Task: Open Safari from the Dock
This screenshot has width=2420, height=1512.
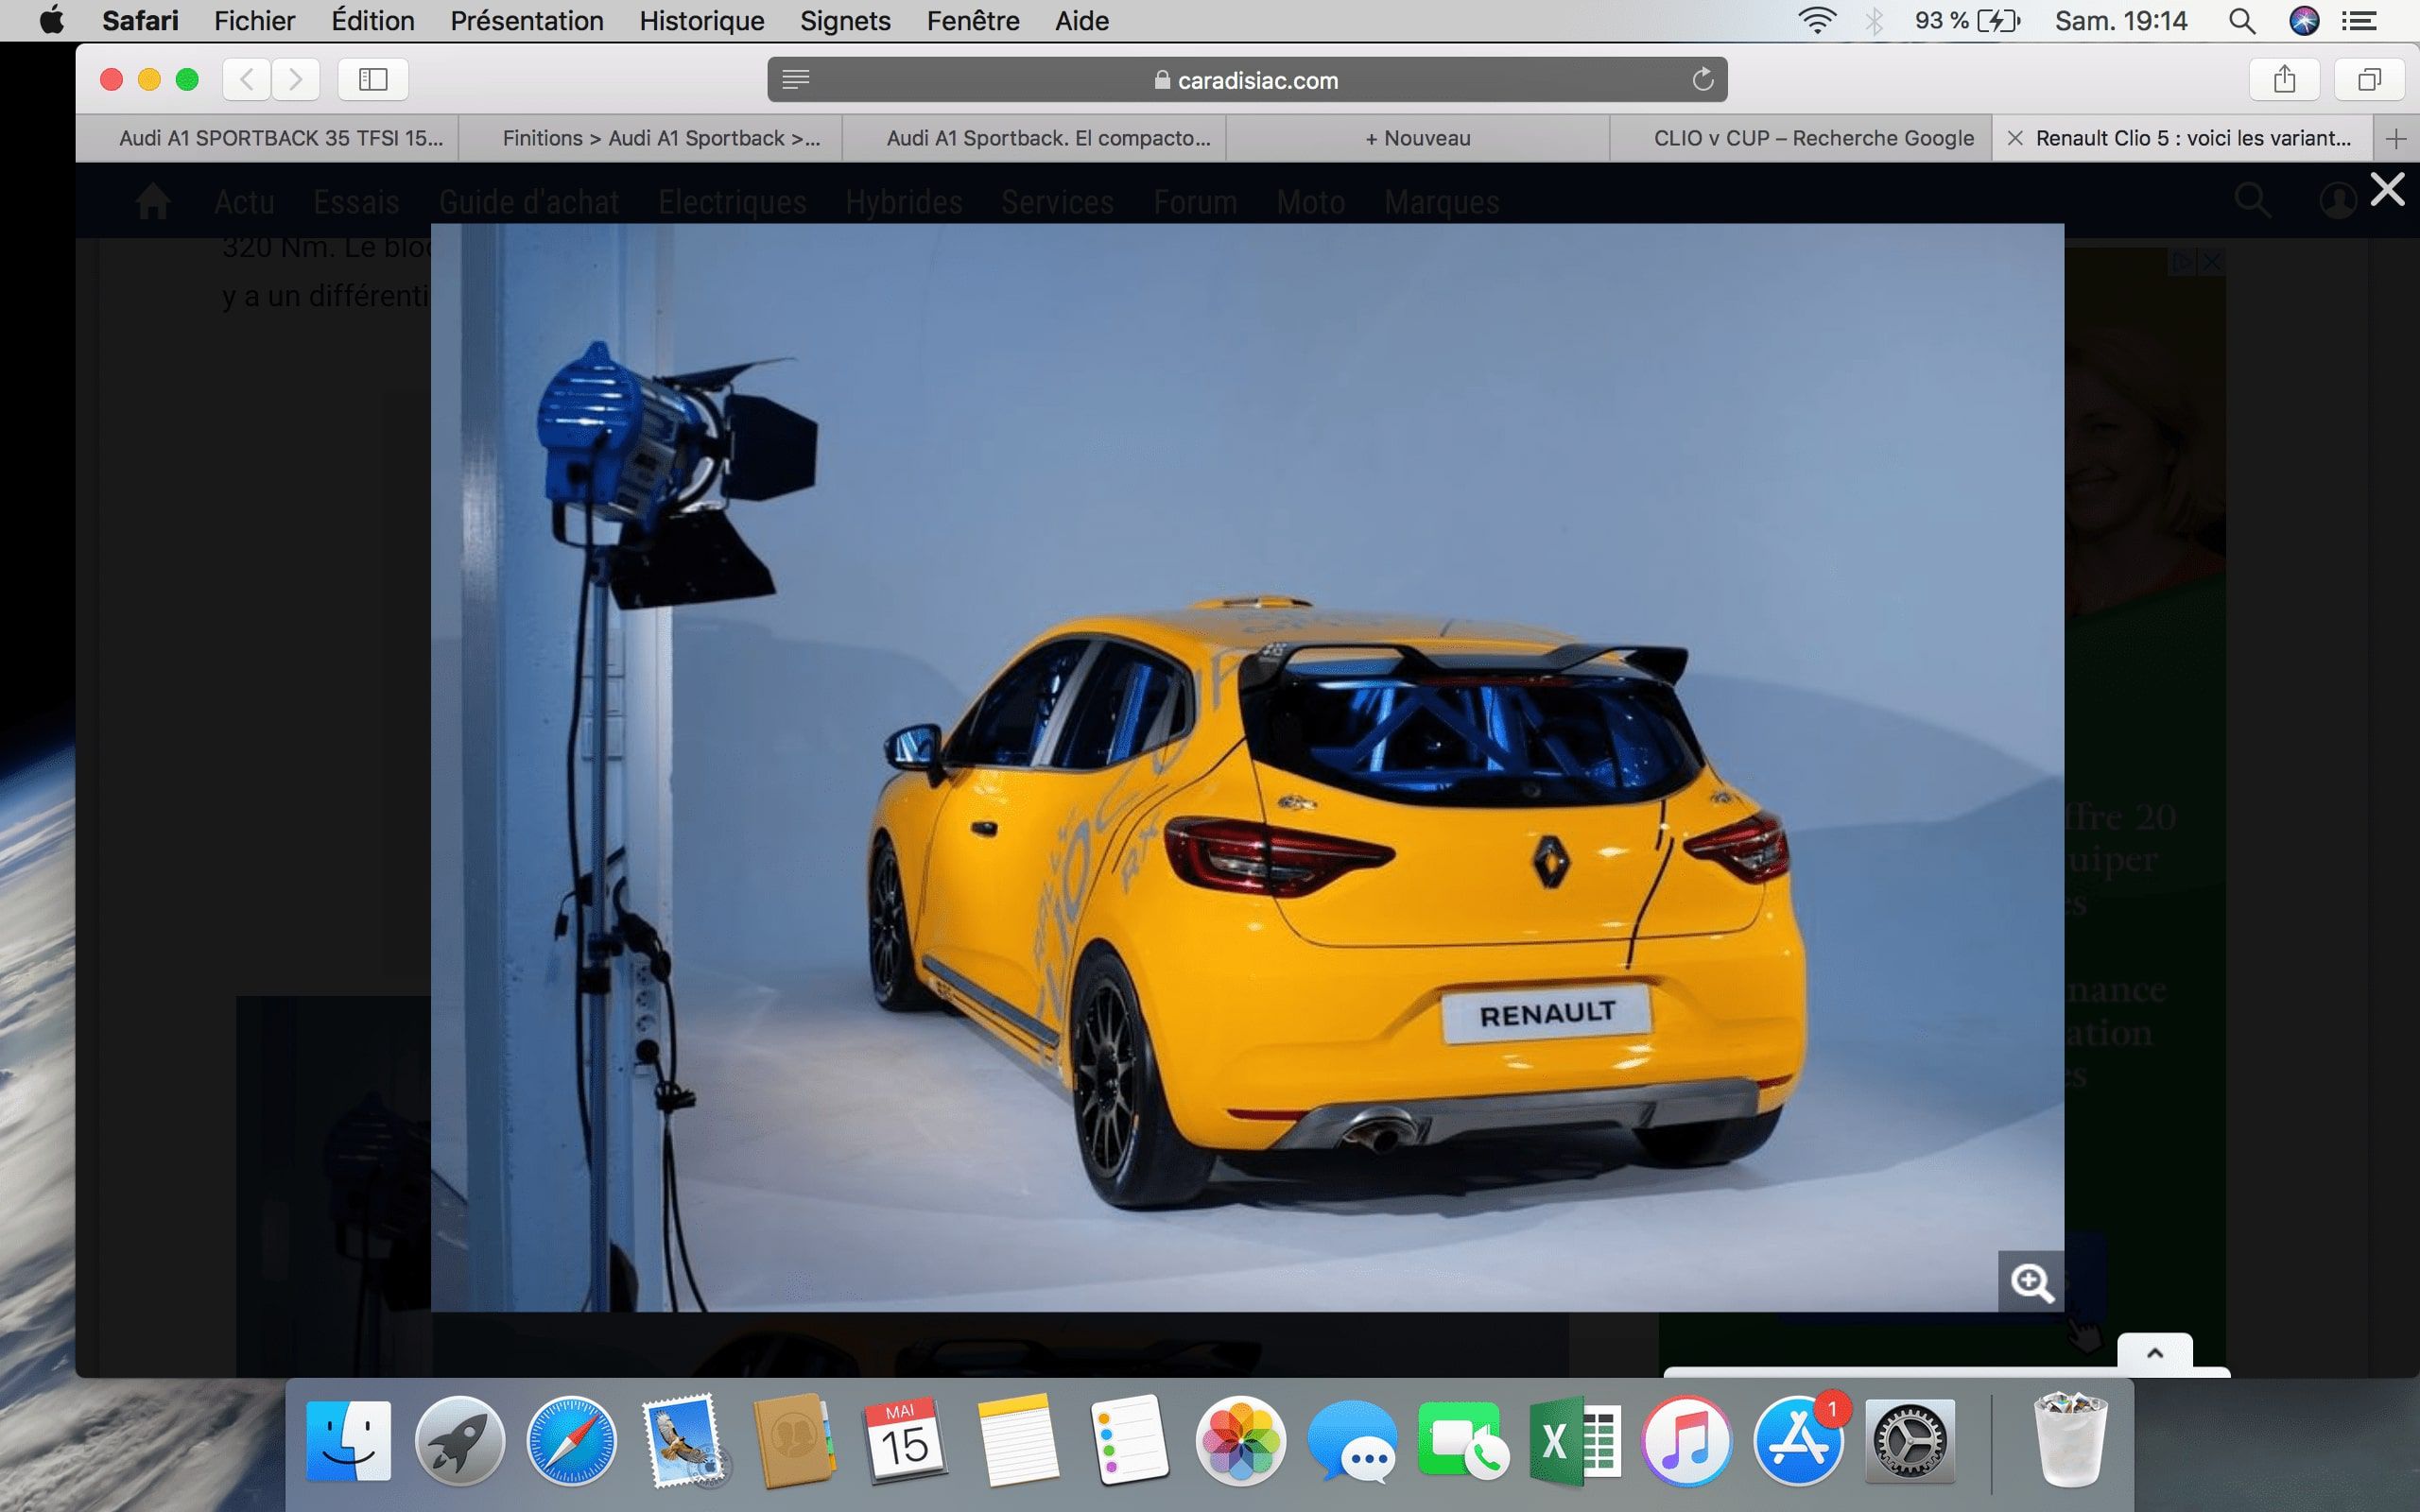Action: tap(572, 1441)
